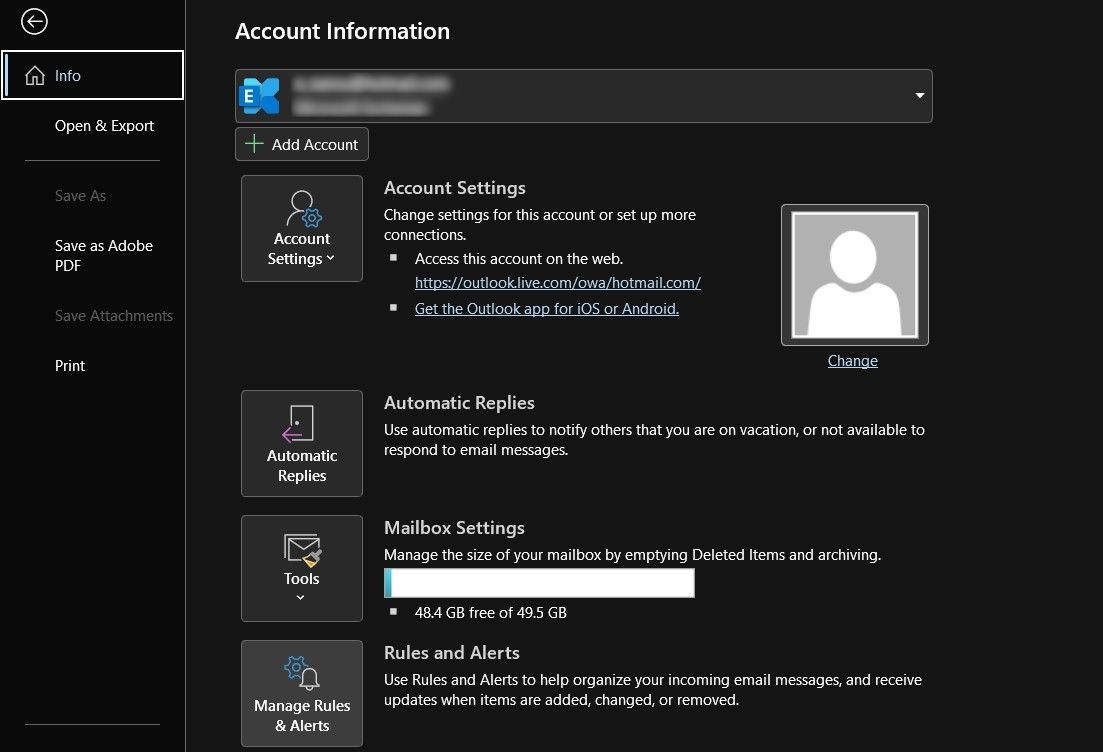This screenshot has height=752, width=1103.
Task: Select the greyed-out Save As item
Action: (80, 196)
